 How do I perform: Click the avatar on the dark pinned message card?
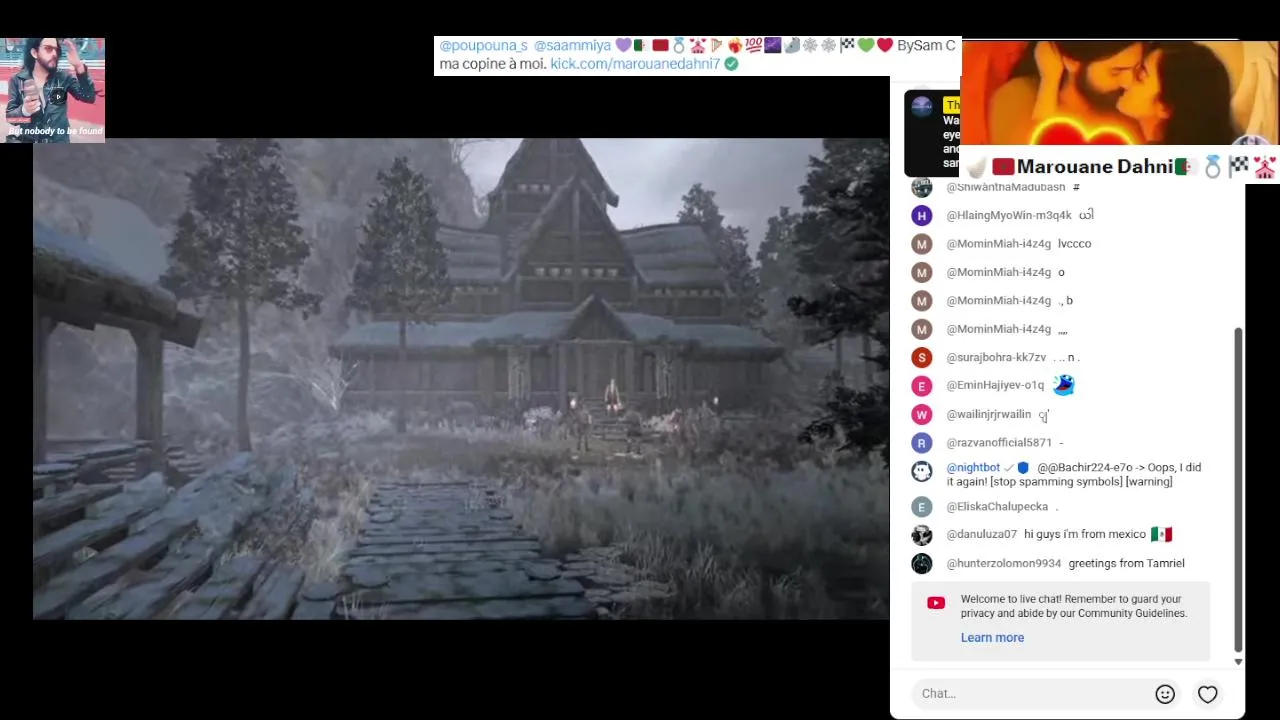[x=922, y=107]
